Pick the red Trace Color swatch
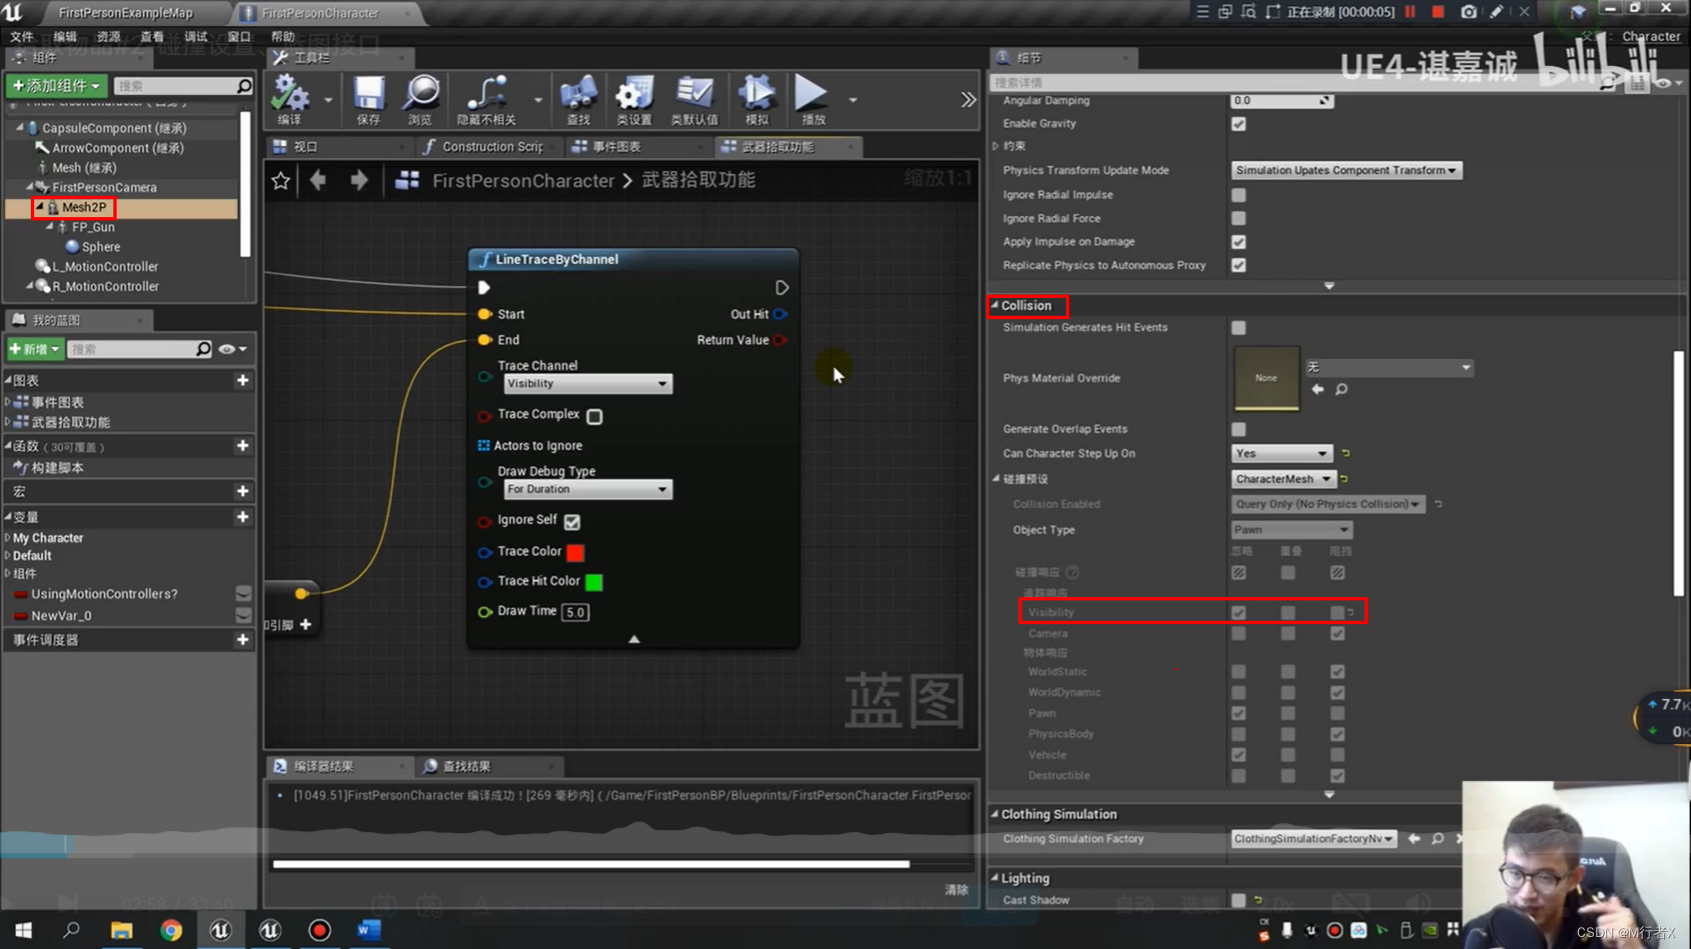The width and height of the screenshot is (1691, 949). pyautogui.click(x=575, y=552)
